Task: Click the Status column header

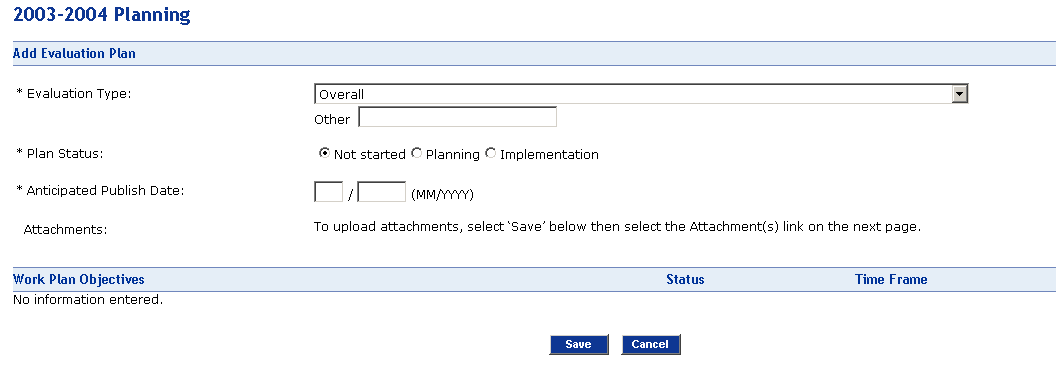Action: coord(685,279)
